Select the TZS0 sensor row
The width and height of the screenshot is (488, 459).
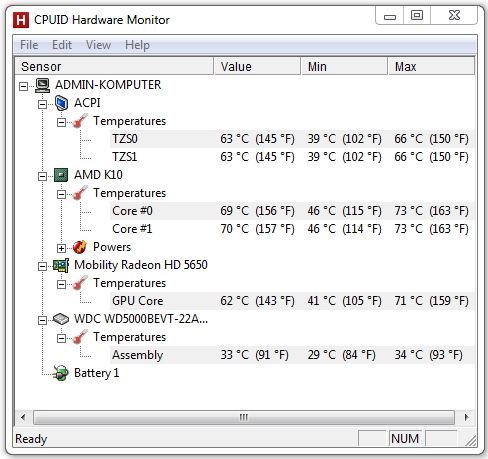[292, 139]
